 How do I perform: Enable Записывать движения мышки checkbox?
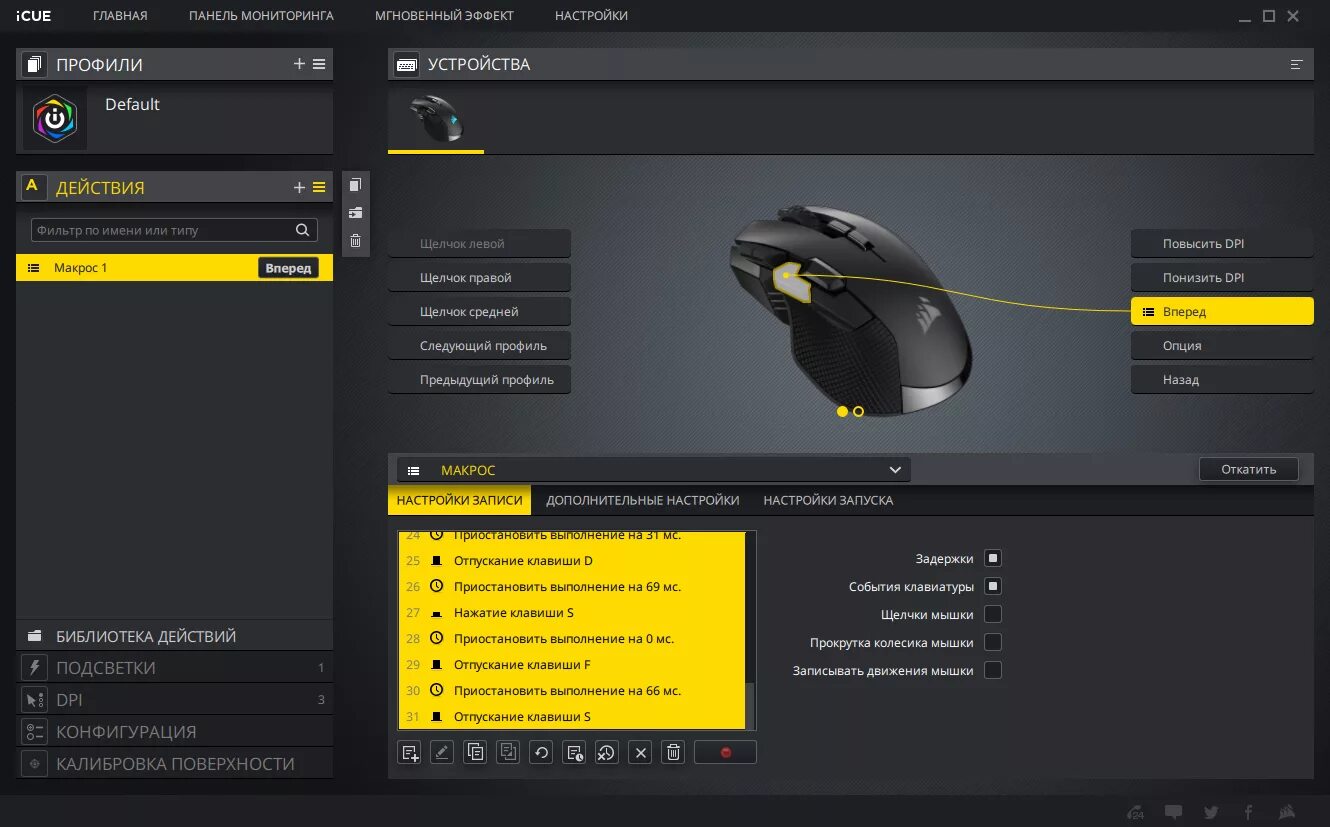click(x=993, y=670)
